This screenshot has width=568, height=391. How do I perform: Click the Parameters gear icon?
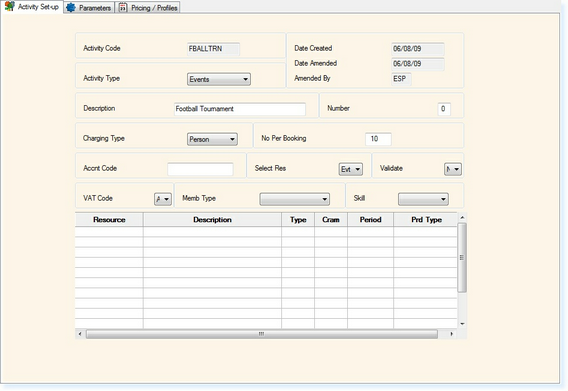coord(71,8)
